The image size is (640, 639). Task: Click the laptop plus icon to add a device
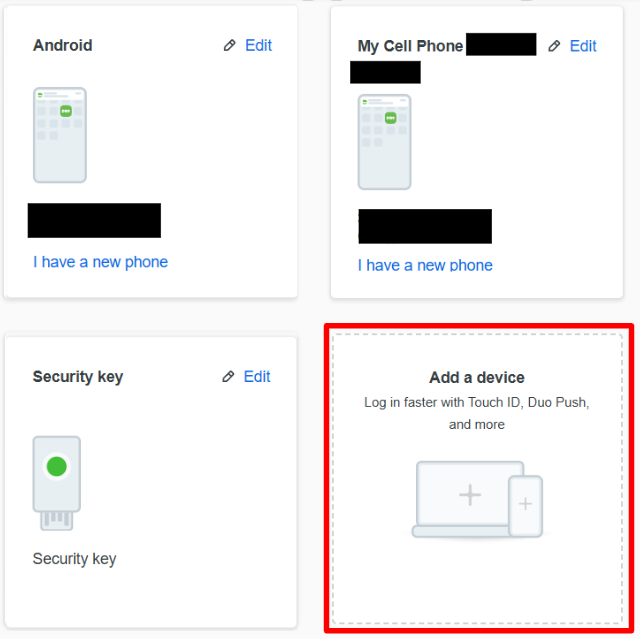pos(469,495)
